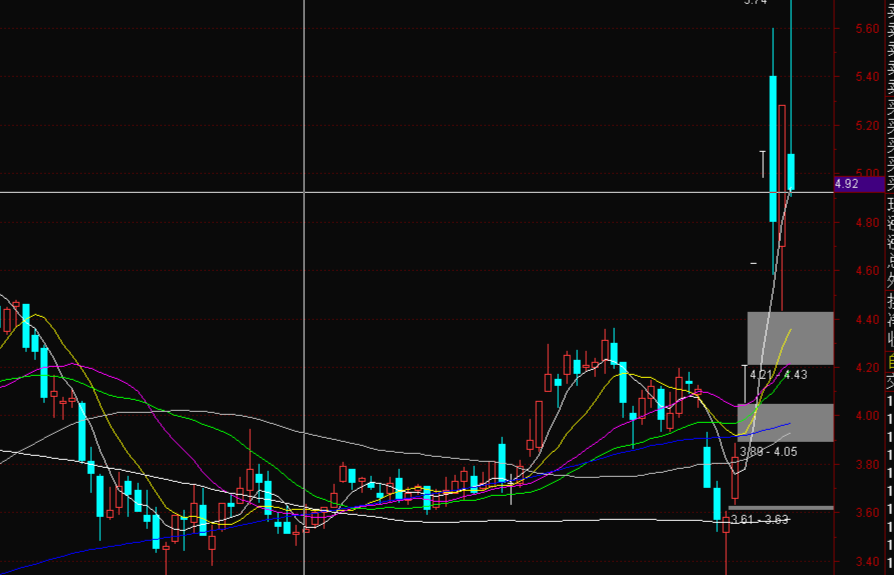Click the 3.60 price axis label
This screenshot has width=894, height=575.
point(867,513)
